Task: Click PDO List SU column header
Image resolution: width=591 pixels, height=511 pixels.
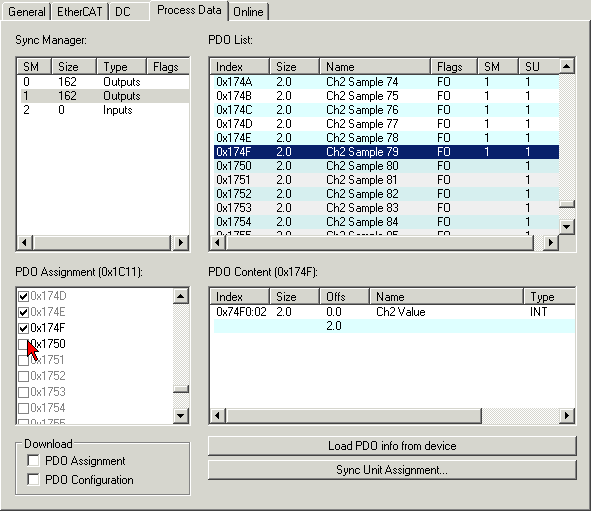Action: tap(539, 67)
